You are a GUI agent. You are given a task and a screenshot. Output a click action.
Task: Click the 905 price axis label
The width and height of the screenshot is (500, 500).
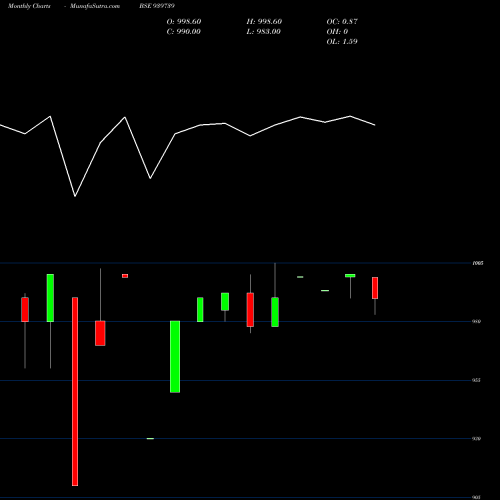(477, 497)
